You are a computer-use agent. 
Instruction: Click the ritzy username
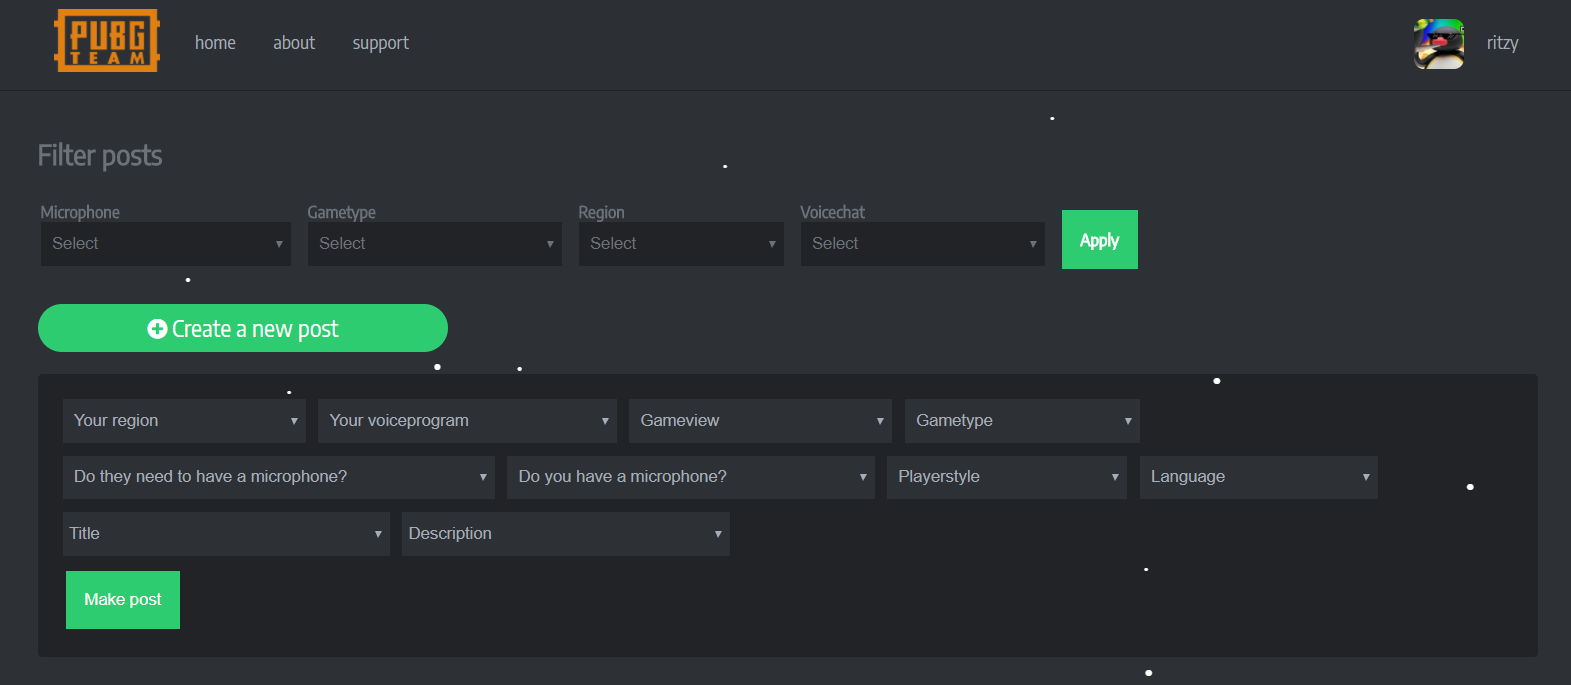pos(1502,43)
